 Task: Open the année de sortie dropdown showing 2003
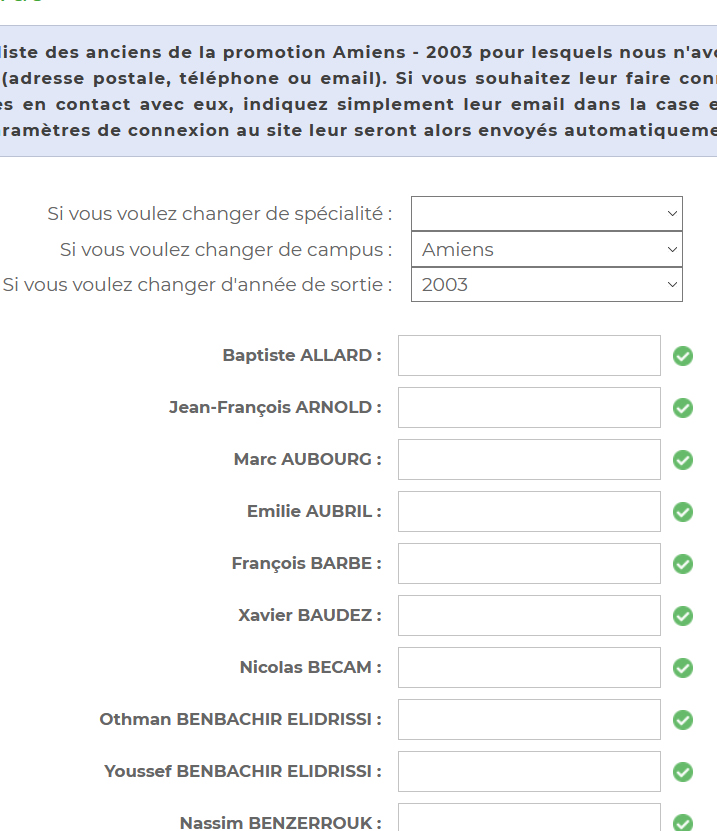[546, 285]
